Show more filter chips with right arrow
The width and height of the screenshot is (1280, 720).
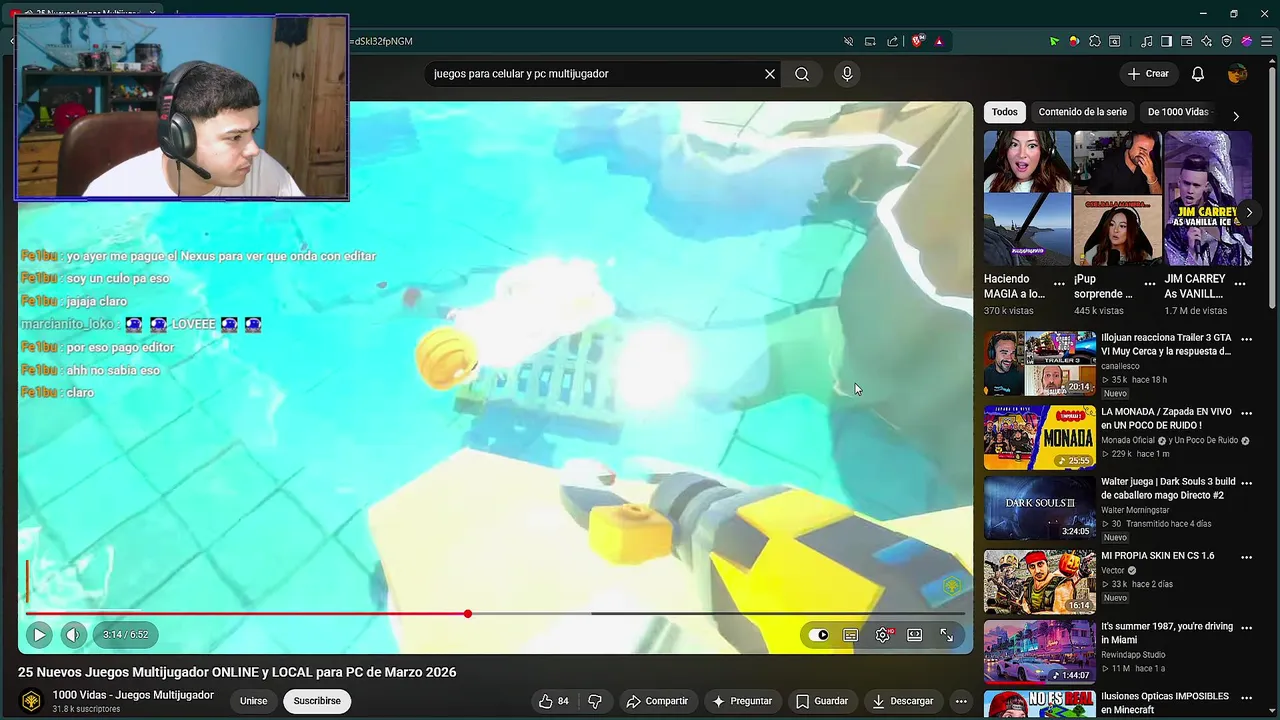pyautogui.click(x=1236, y=116)
